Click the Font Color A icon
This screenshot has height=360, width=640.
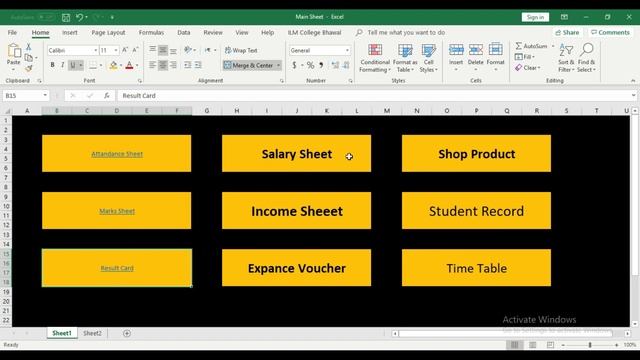click(x=129, y=65)
